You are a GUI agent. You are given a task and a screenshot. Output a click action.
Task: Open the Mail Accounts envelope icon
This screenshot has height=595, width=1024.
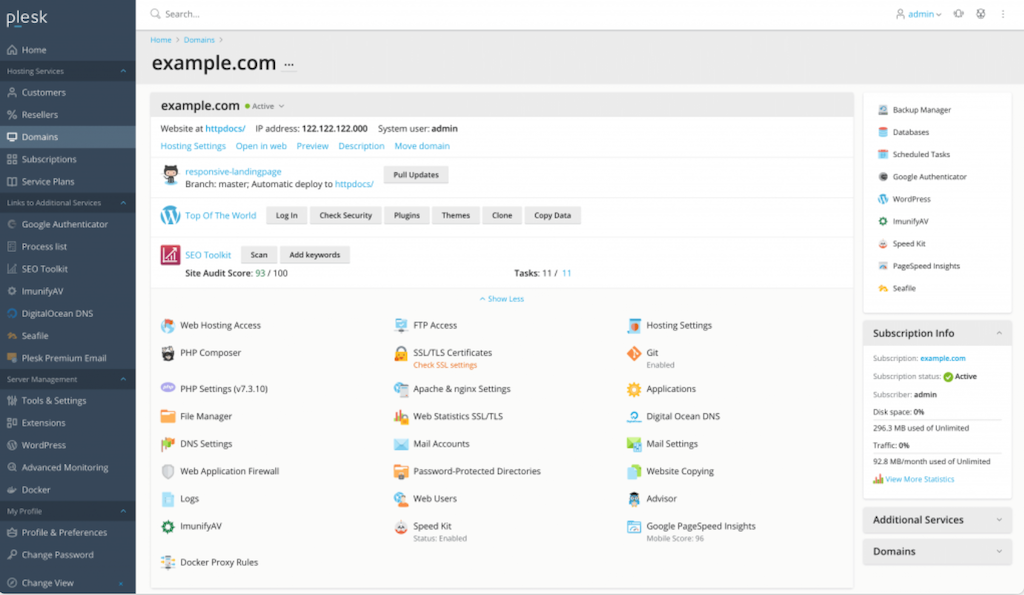pyautogui.click(x=401, y=444)
